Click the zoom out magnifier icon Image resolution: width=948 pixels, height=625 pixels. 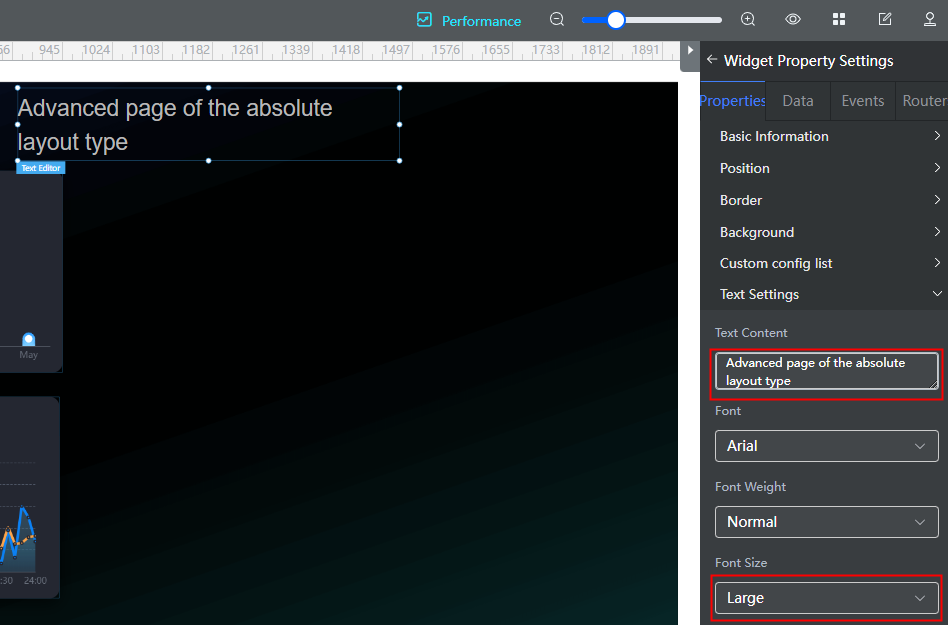(557, 19)
